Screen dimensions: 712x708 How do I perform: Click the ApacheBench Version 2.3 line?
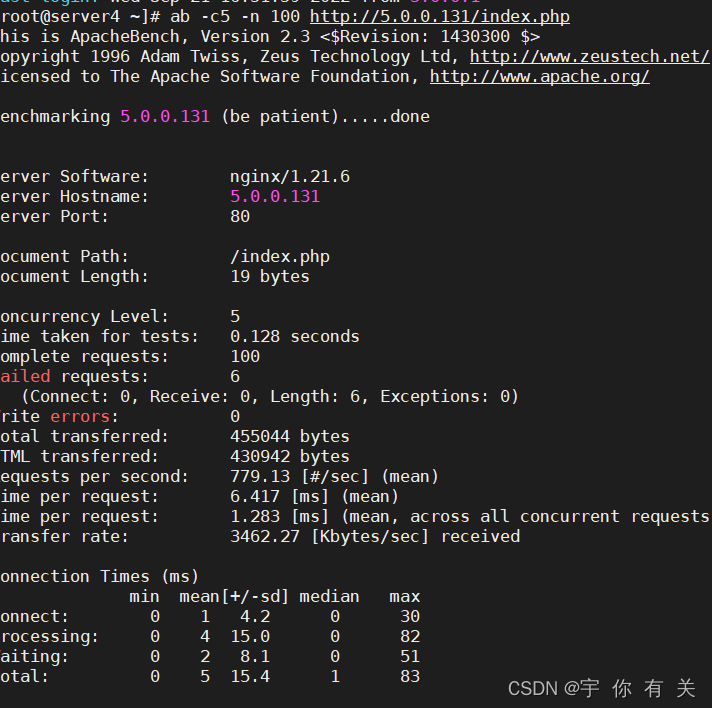coord(270,37)
